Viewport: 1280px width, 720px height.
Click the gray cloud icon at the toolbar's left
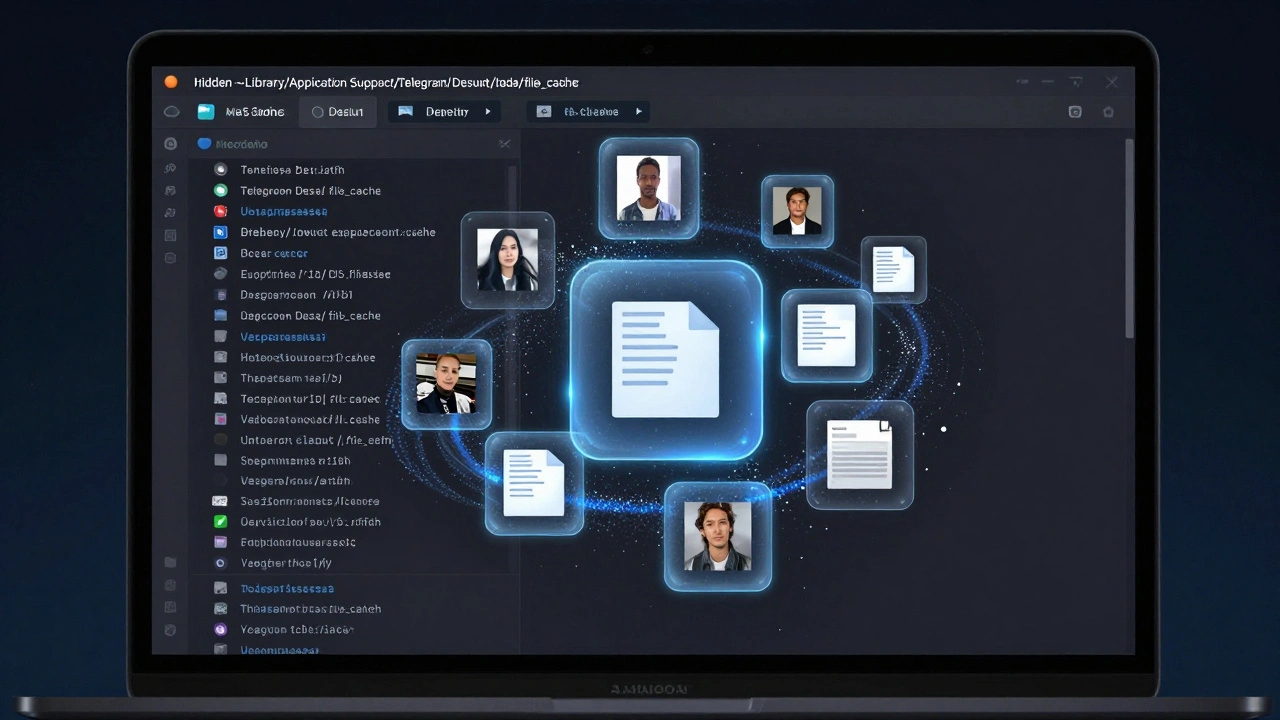click(171, 111)
